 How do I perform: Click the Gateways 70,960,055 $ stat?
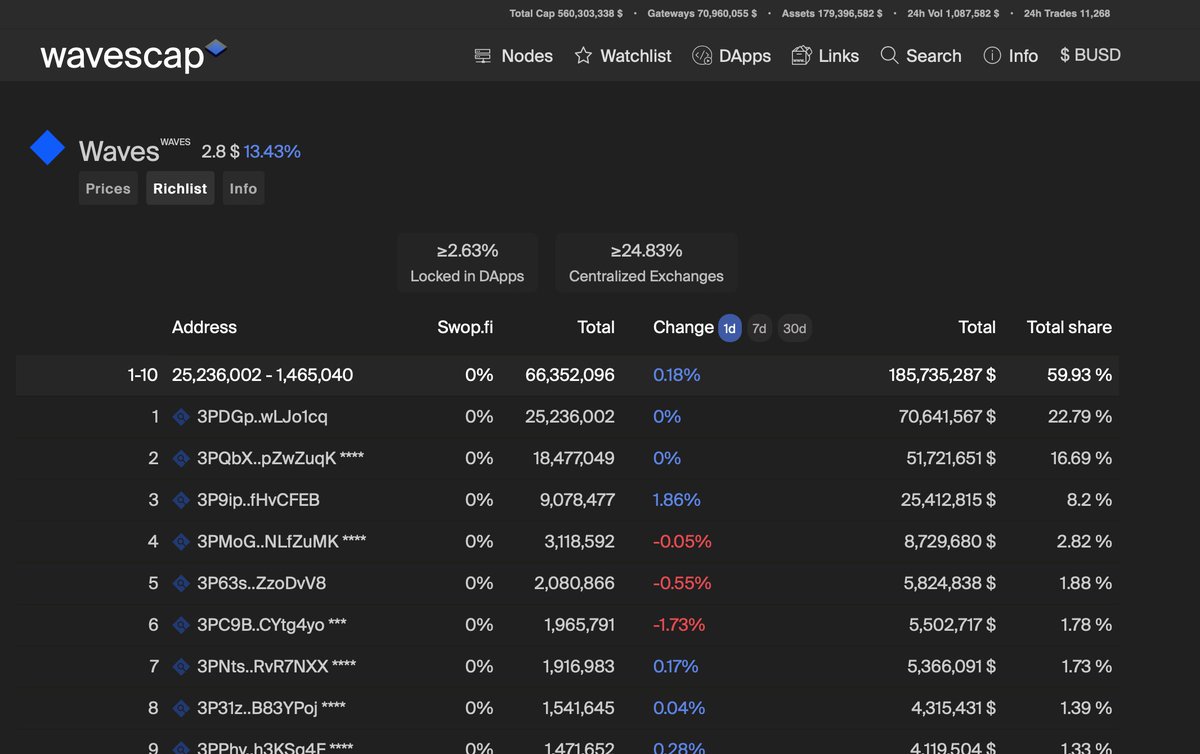coord(702,14)
